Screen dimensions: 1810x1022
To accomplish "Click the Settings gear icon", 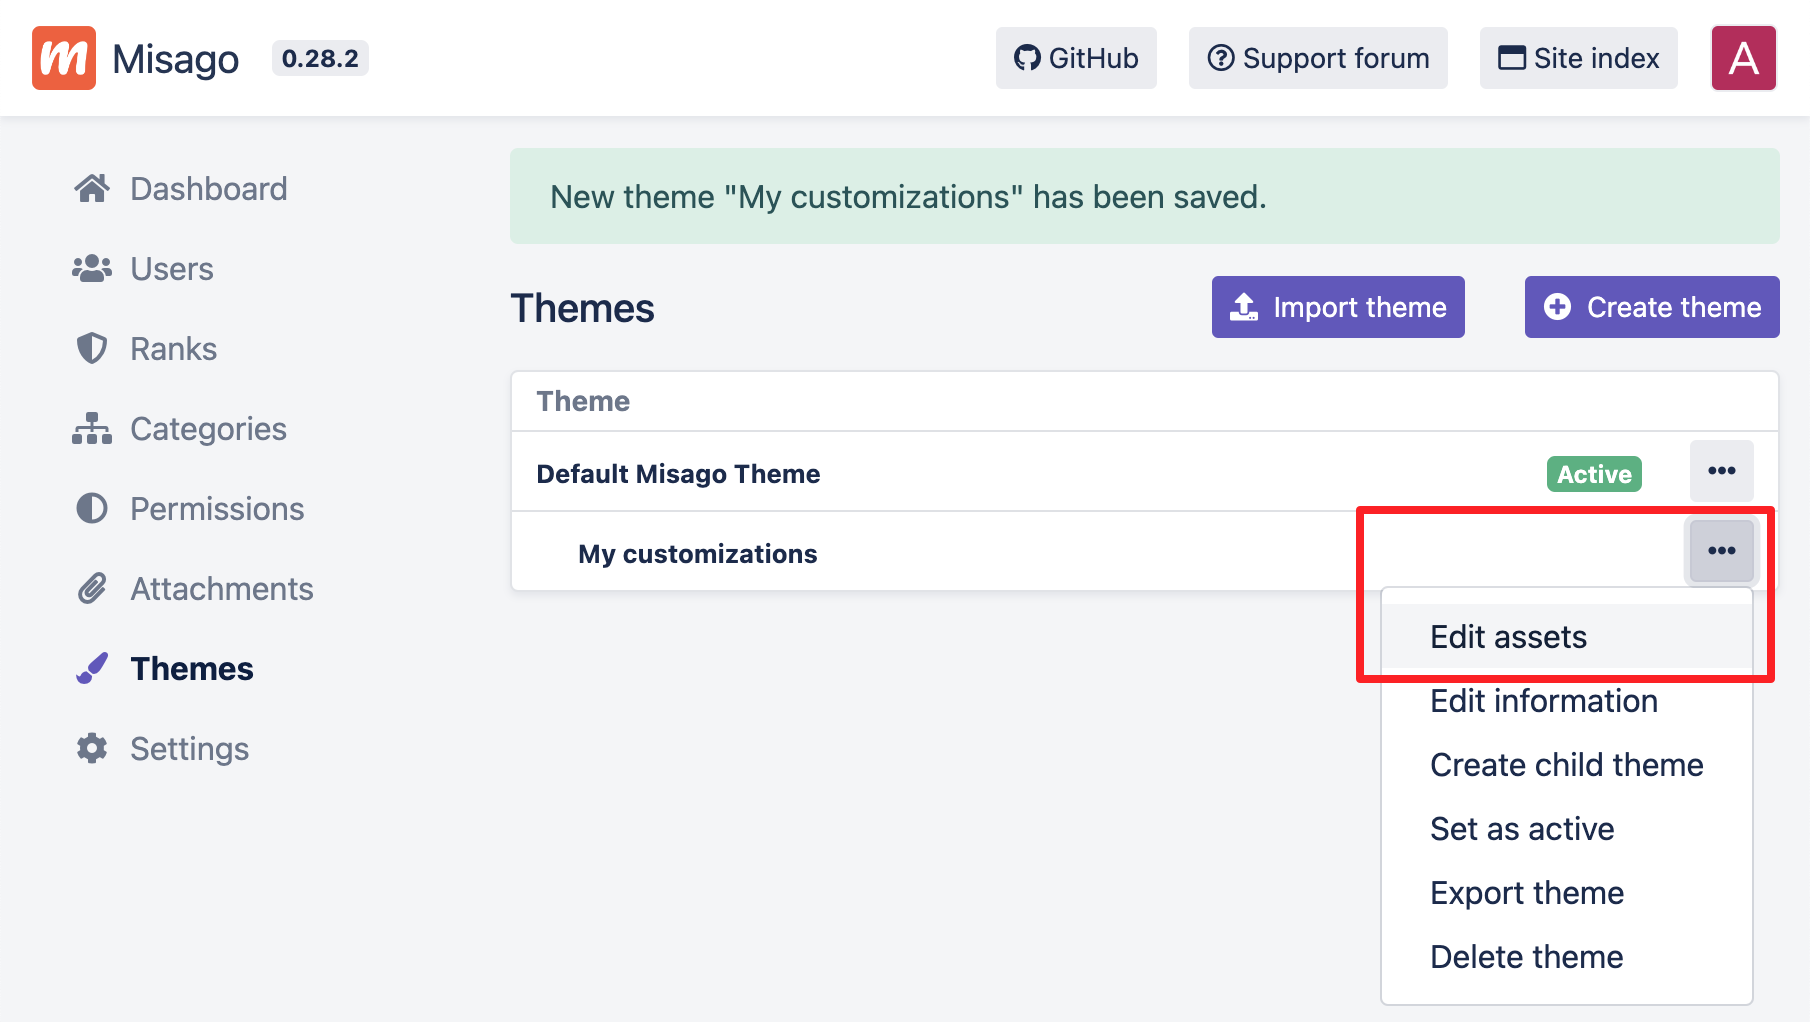I will (92, 748).
